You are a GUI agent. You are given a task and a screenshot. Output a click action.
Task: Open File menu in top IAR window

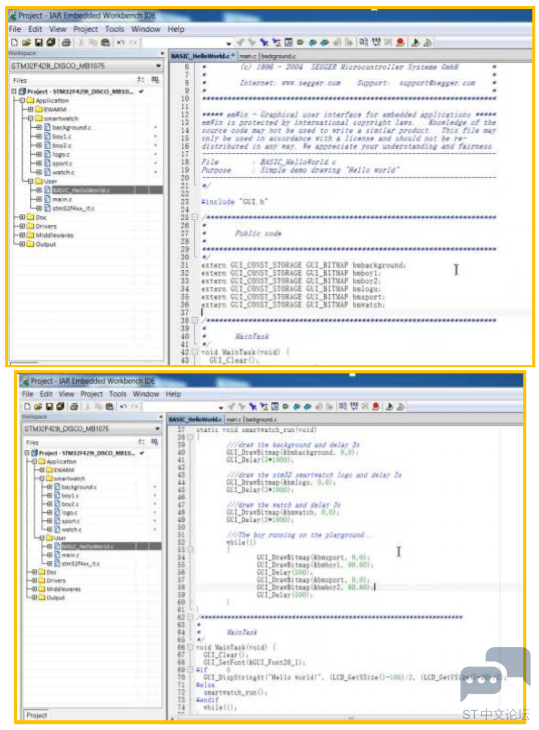[15, 29]
